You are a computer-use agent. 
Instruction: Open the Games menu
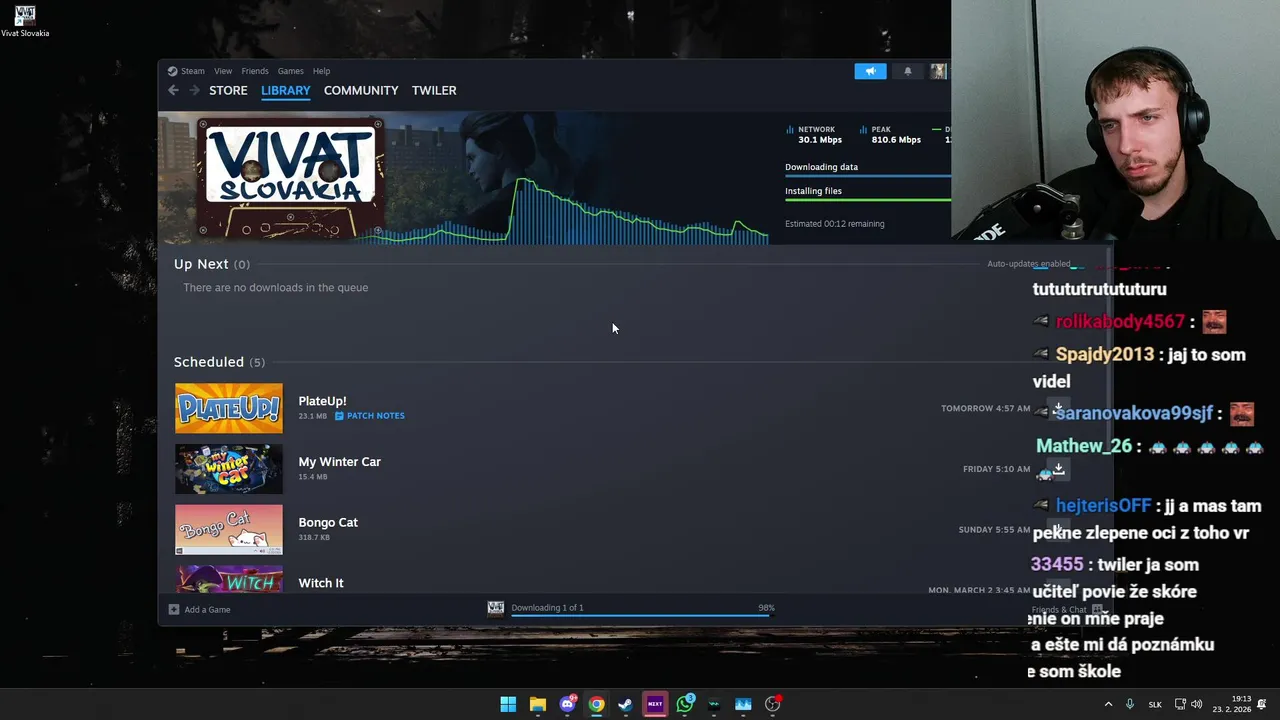(x=291, y=71)
